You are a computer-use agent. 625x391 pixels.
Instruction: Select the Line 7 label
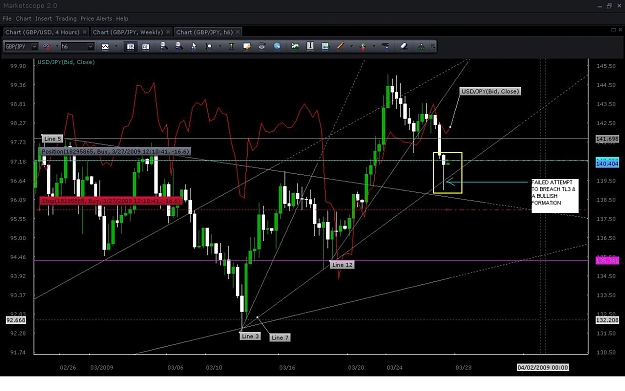pos(279,338)
